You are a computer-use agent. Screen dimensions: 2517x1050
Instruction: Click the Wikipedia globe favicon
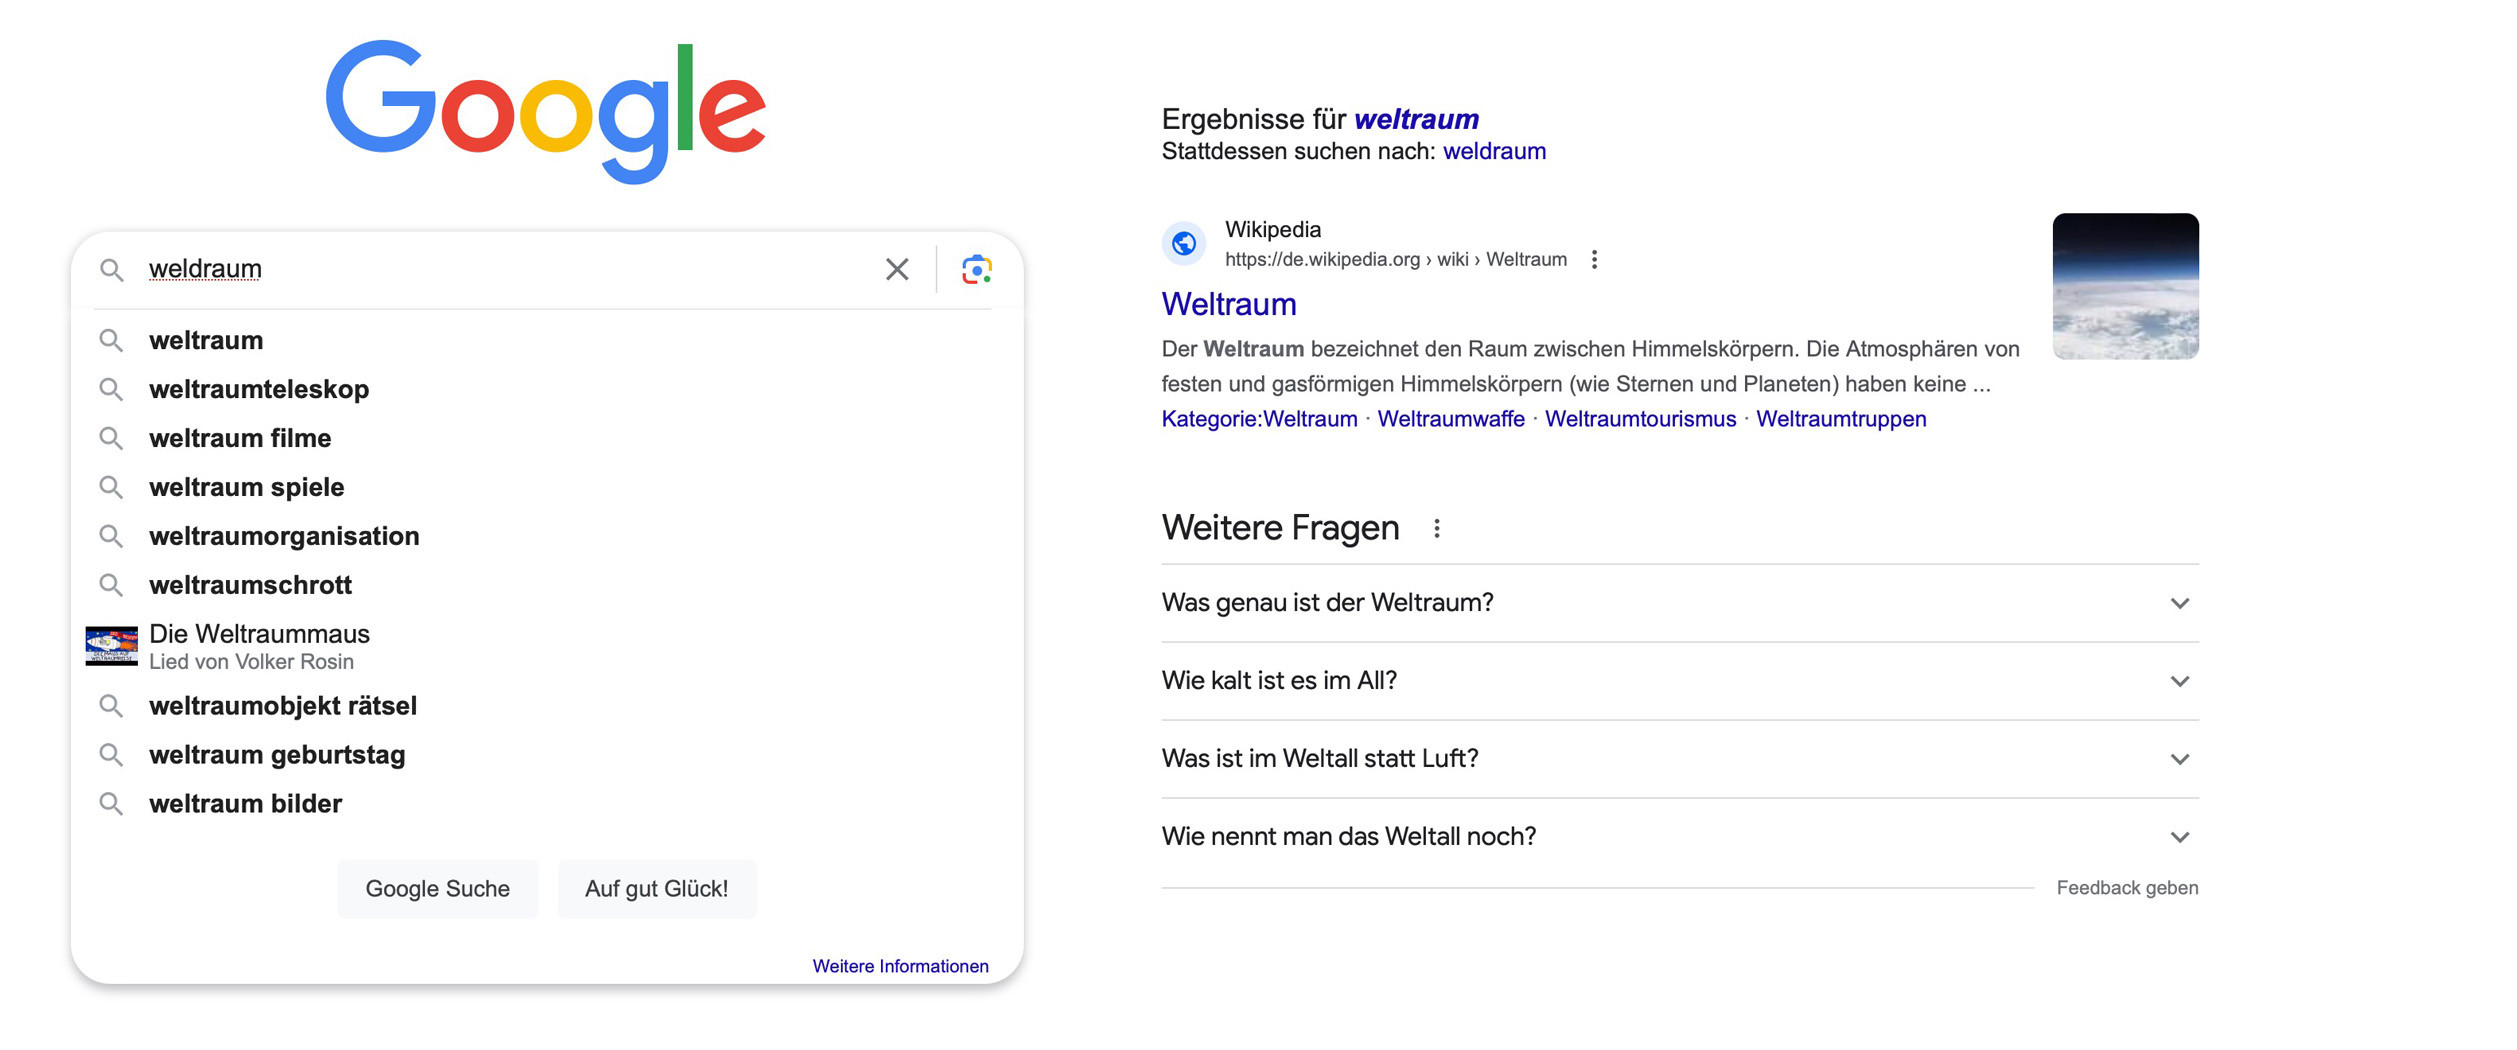coord(1184,243)
